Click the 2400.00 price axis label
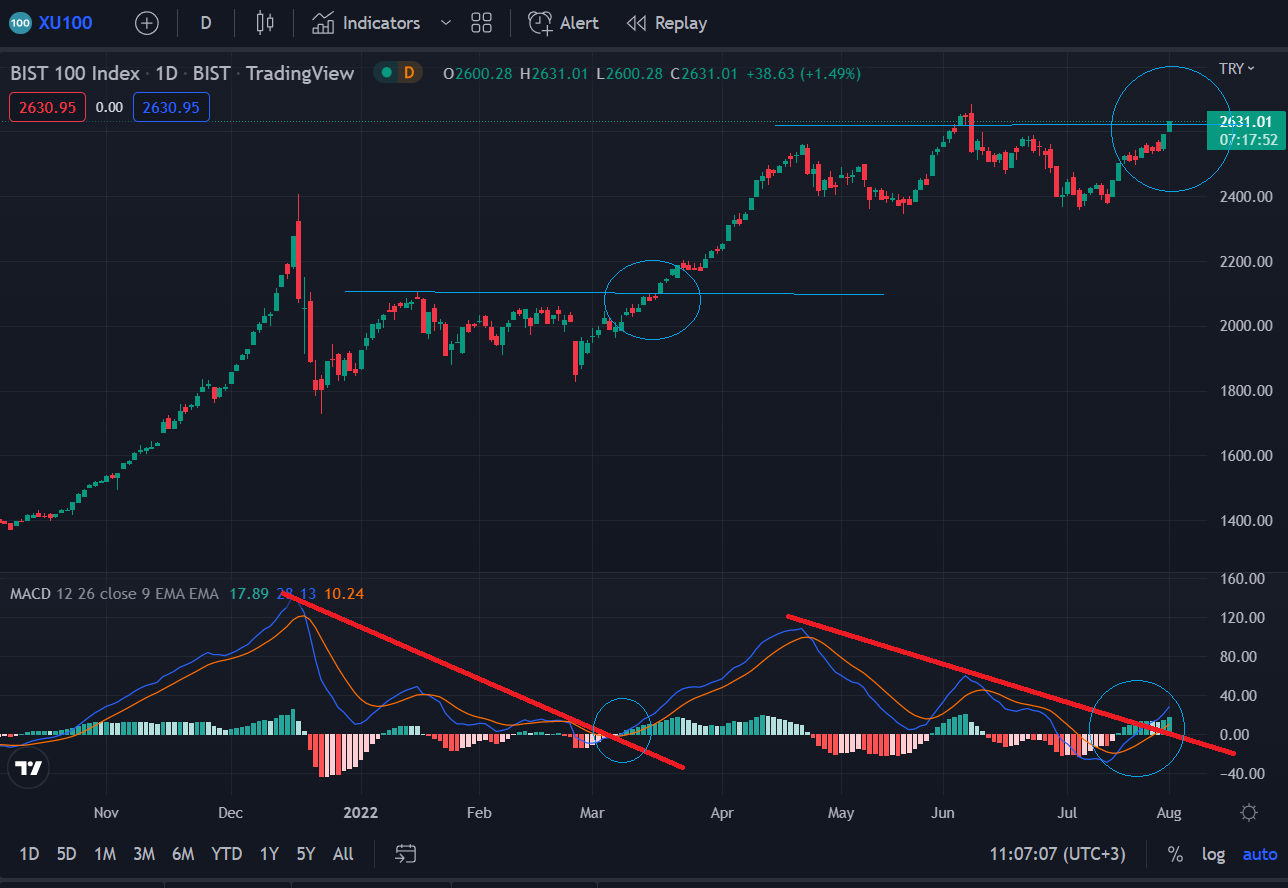Image resolution: width=1288 pixels, height=888 pixels. click(x=1244, y=196)
